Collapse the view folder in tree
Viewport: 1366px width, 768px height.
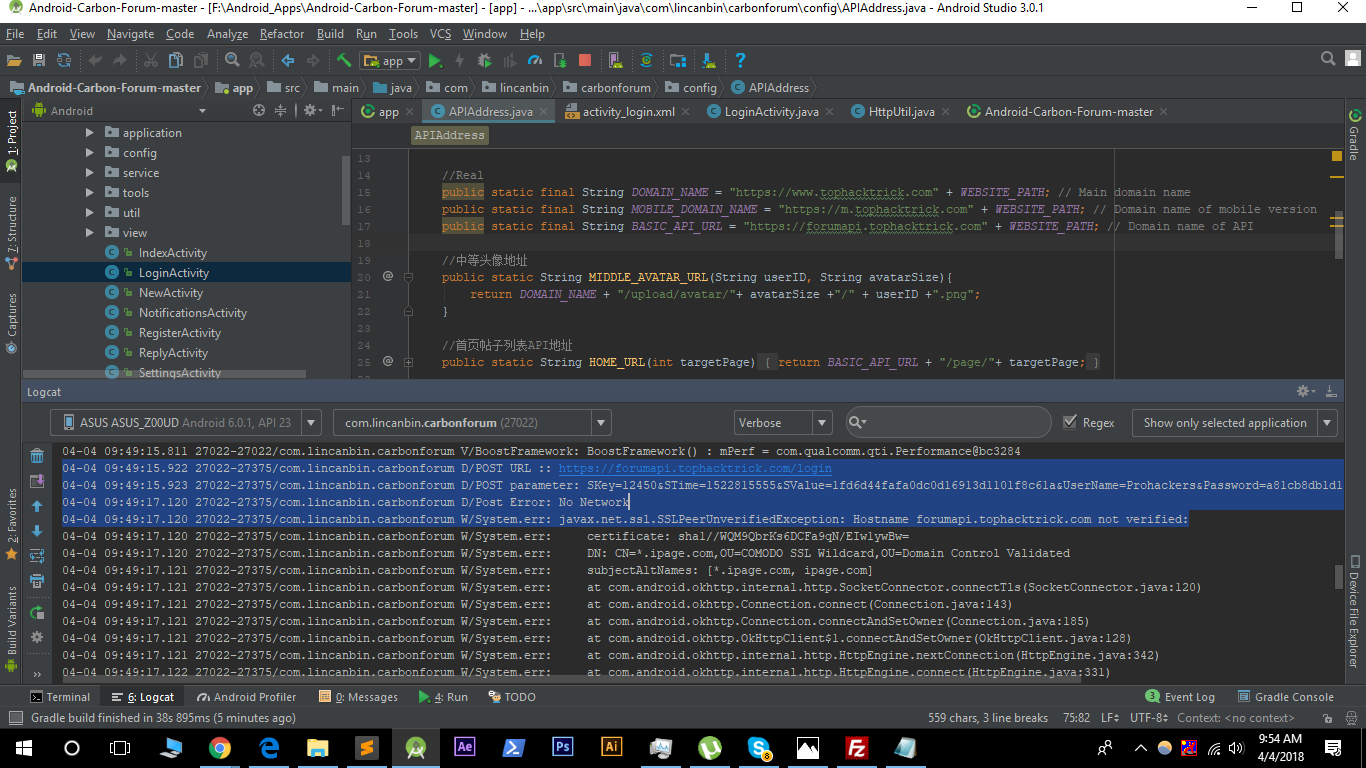[x=89, y=233]
